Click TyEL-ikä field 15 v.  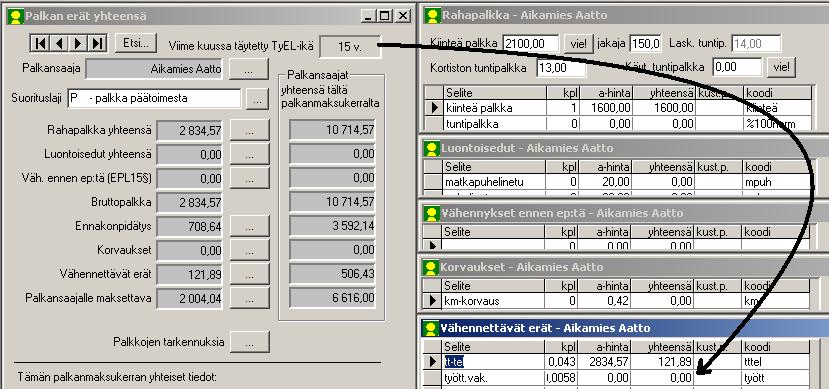[350, 47]
